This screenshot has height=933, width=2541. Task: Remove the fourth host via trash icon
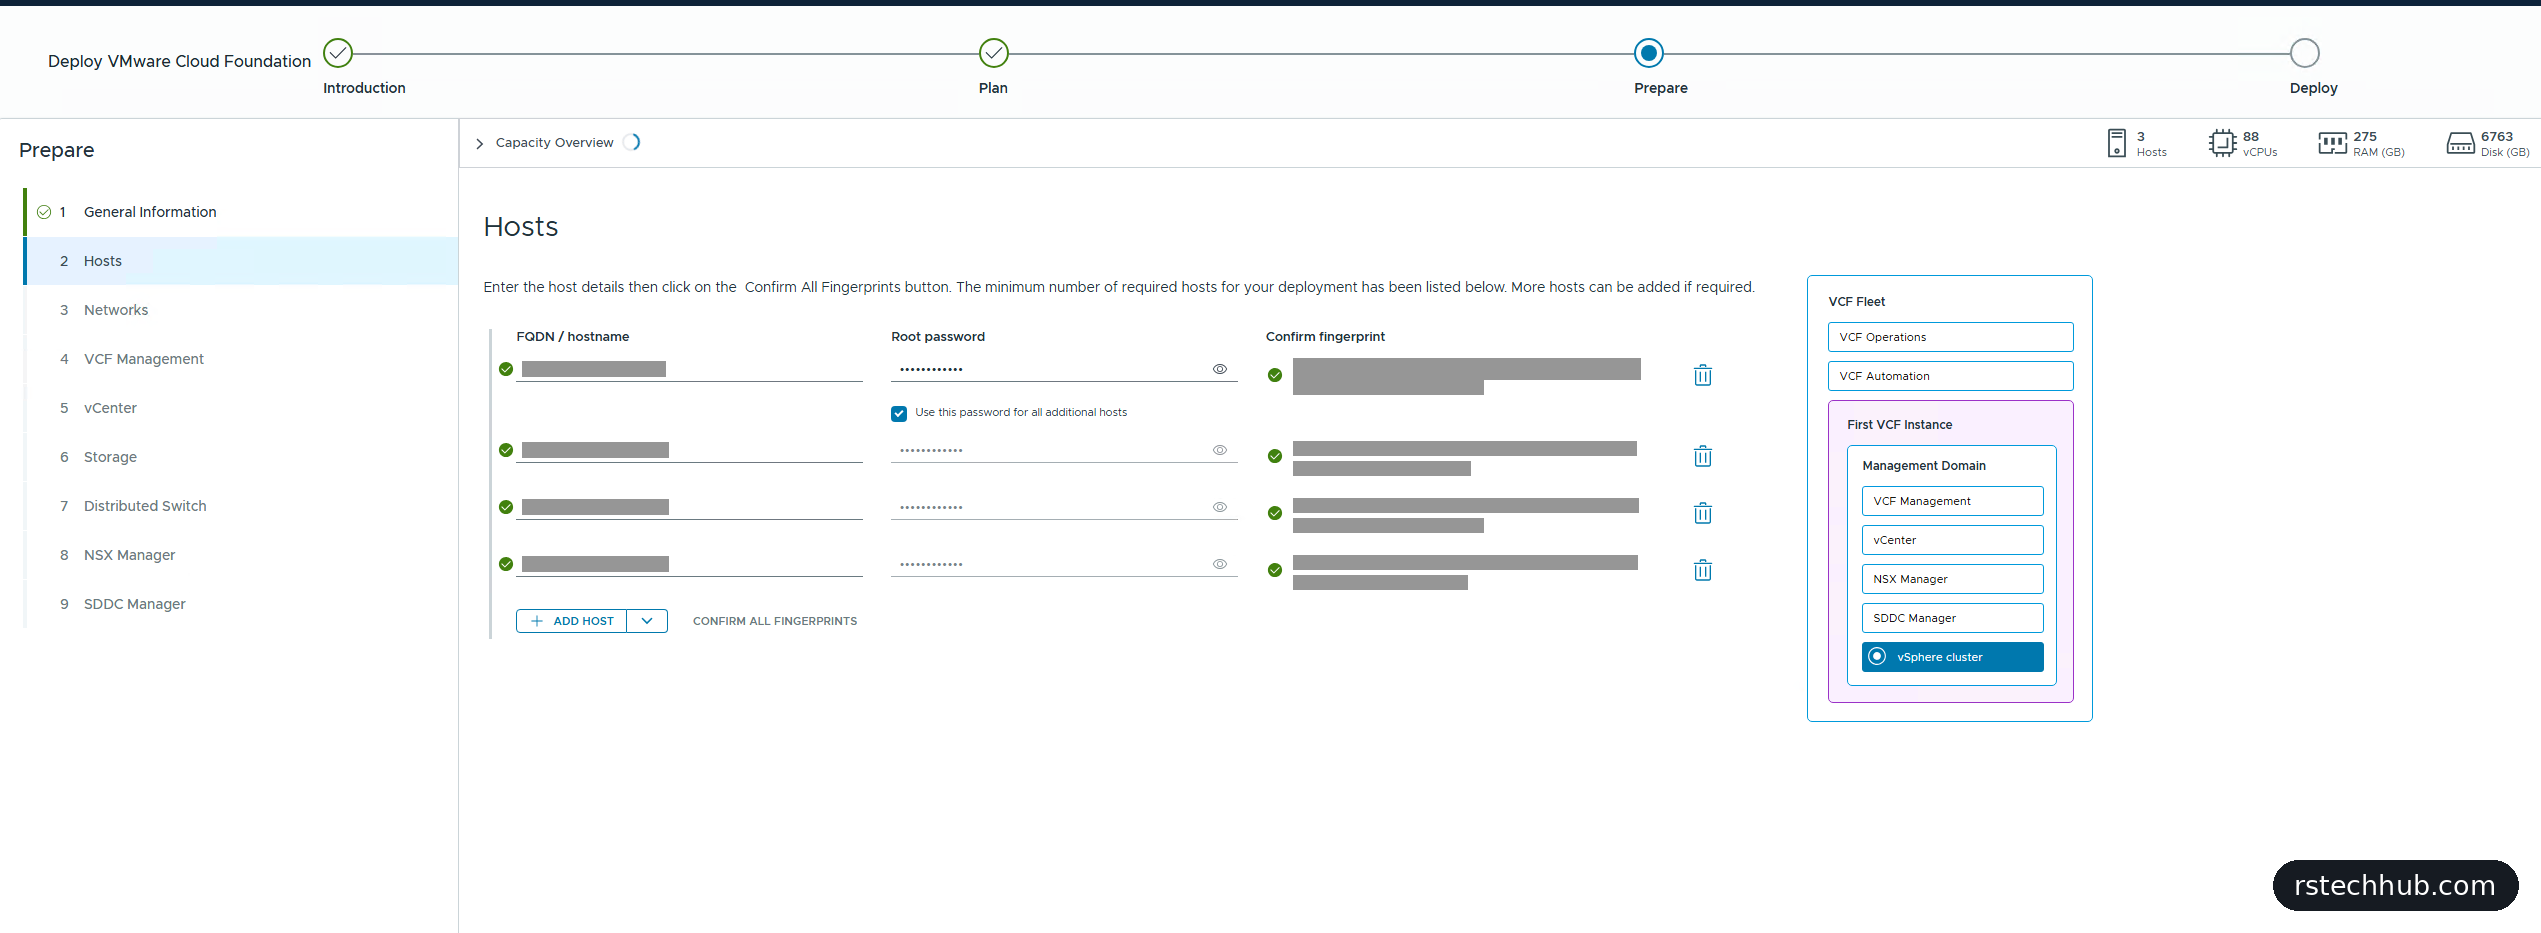coord(1702,570)
